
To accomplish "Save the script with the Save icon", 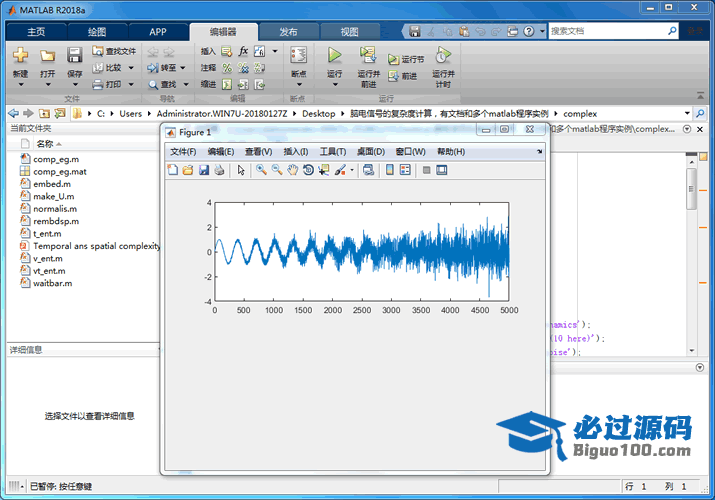I will (x=74, y=55).
